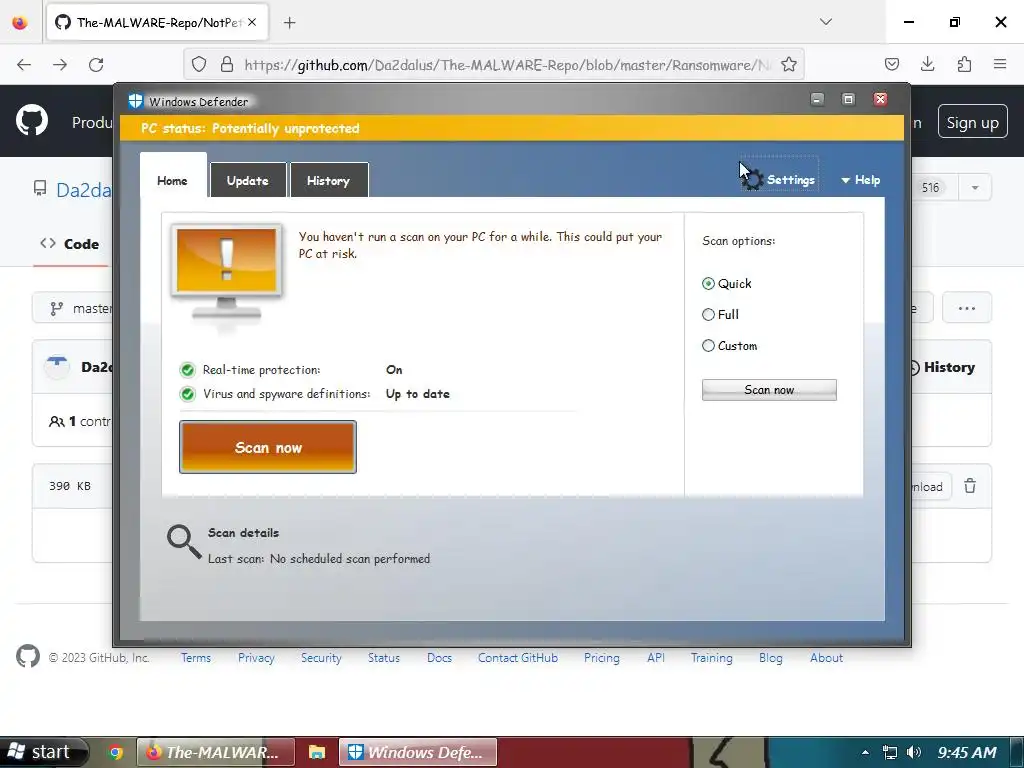The height and width of the screenshot is (768, 1024).
Task: Bookmark this page with the star
Action: [789, 65]
